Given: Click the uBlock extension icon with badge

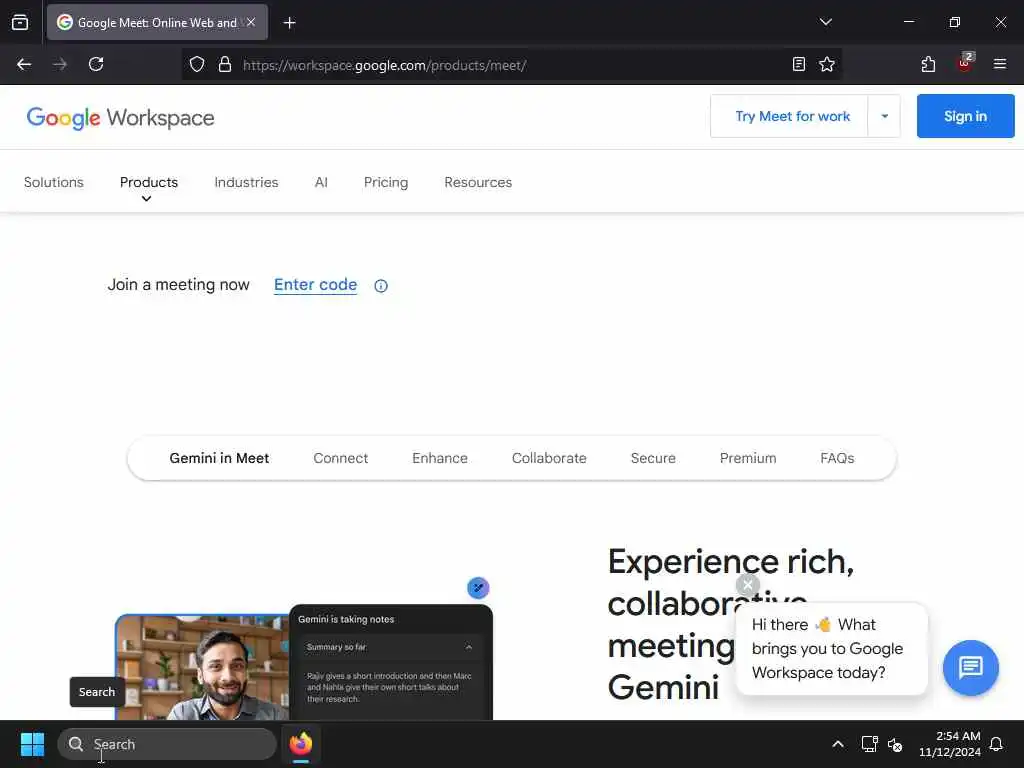Looking at the screenshot, I should [x=965, y=63].
